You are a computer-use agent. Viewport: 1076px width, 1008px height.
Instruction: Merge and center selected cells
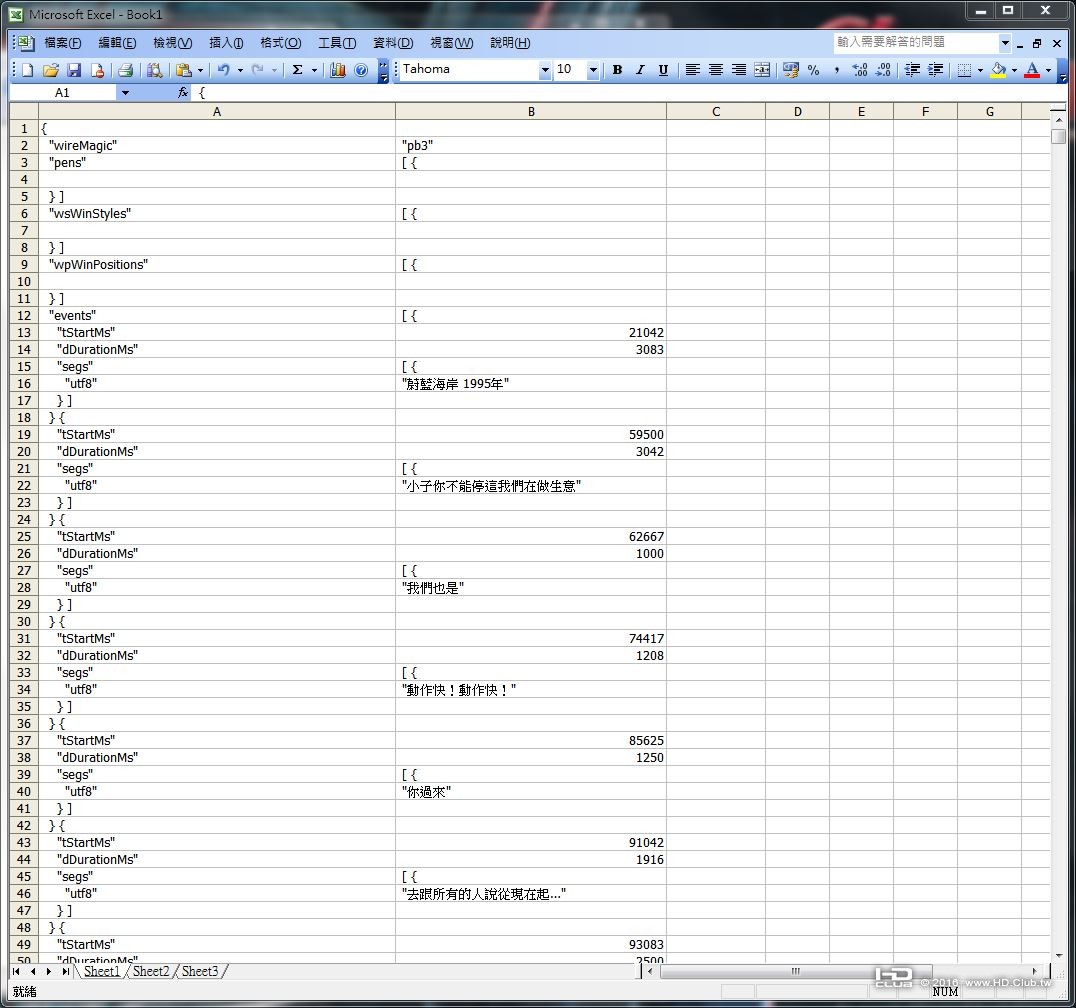tap(762, 70)
